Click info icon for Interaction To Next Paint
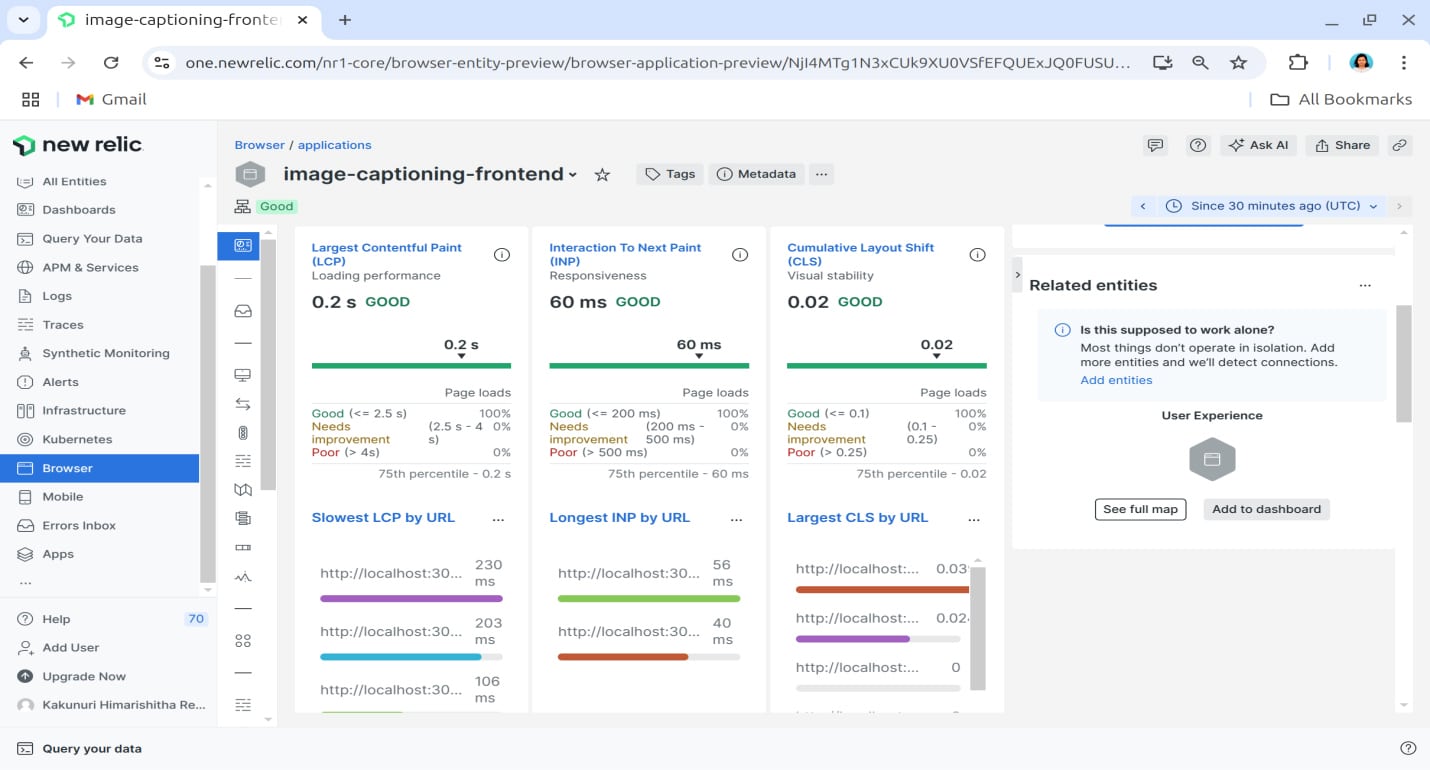 pyautogui.click(x=740, y=255)
